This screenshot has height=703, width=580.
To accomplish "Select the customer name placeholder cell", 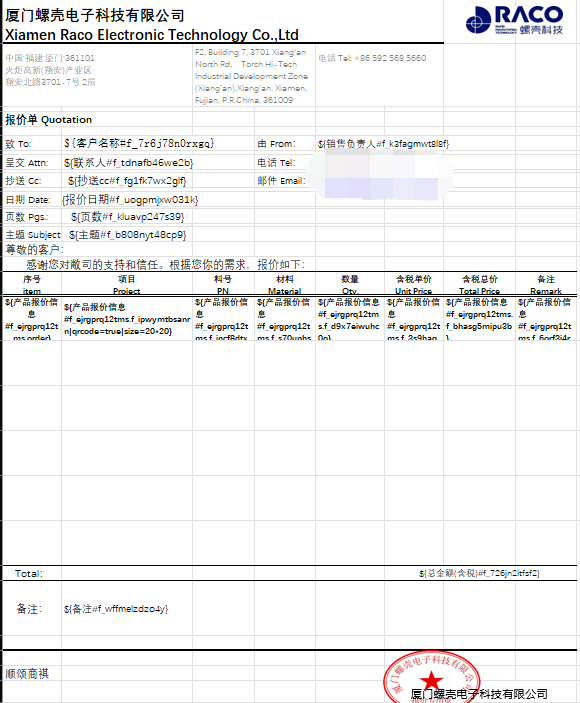I will [x=139, y=143].
